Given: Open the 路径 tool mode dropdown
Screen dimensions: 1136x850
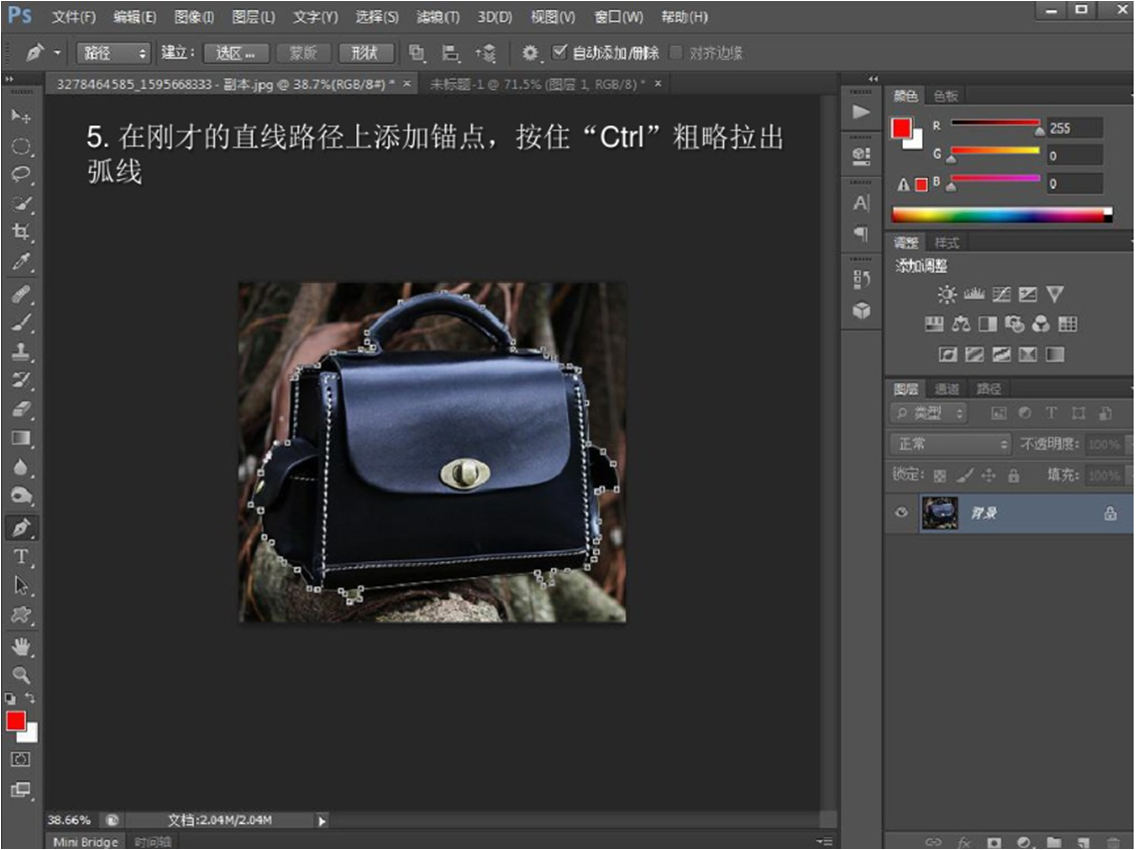Looking at the screenshot, I should 113,53.
